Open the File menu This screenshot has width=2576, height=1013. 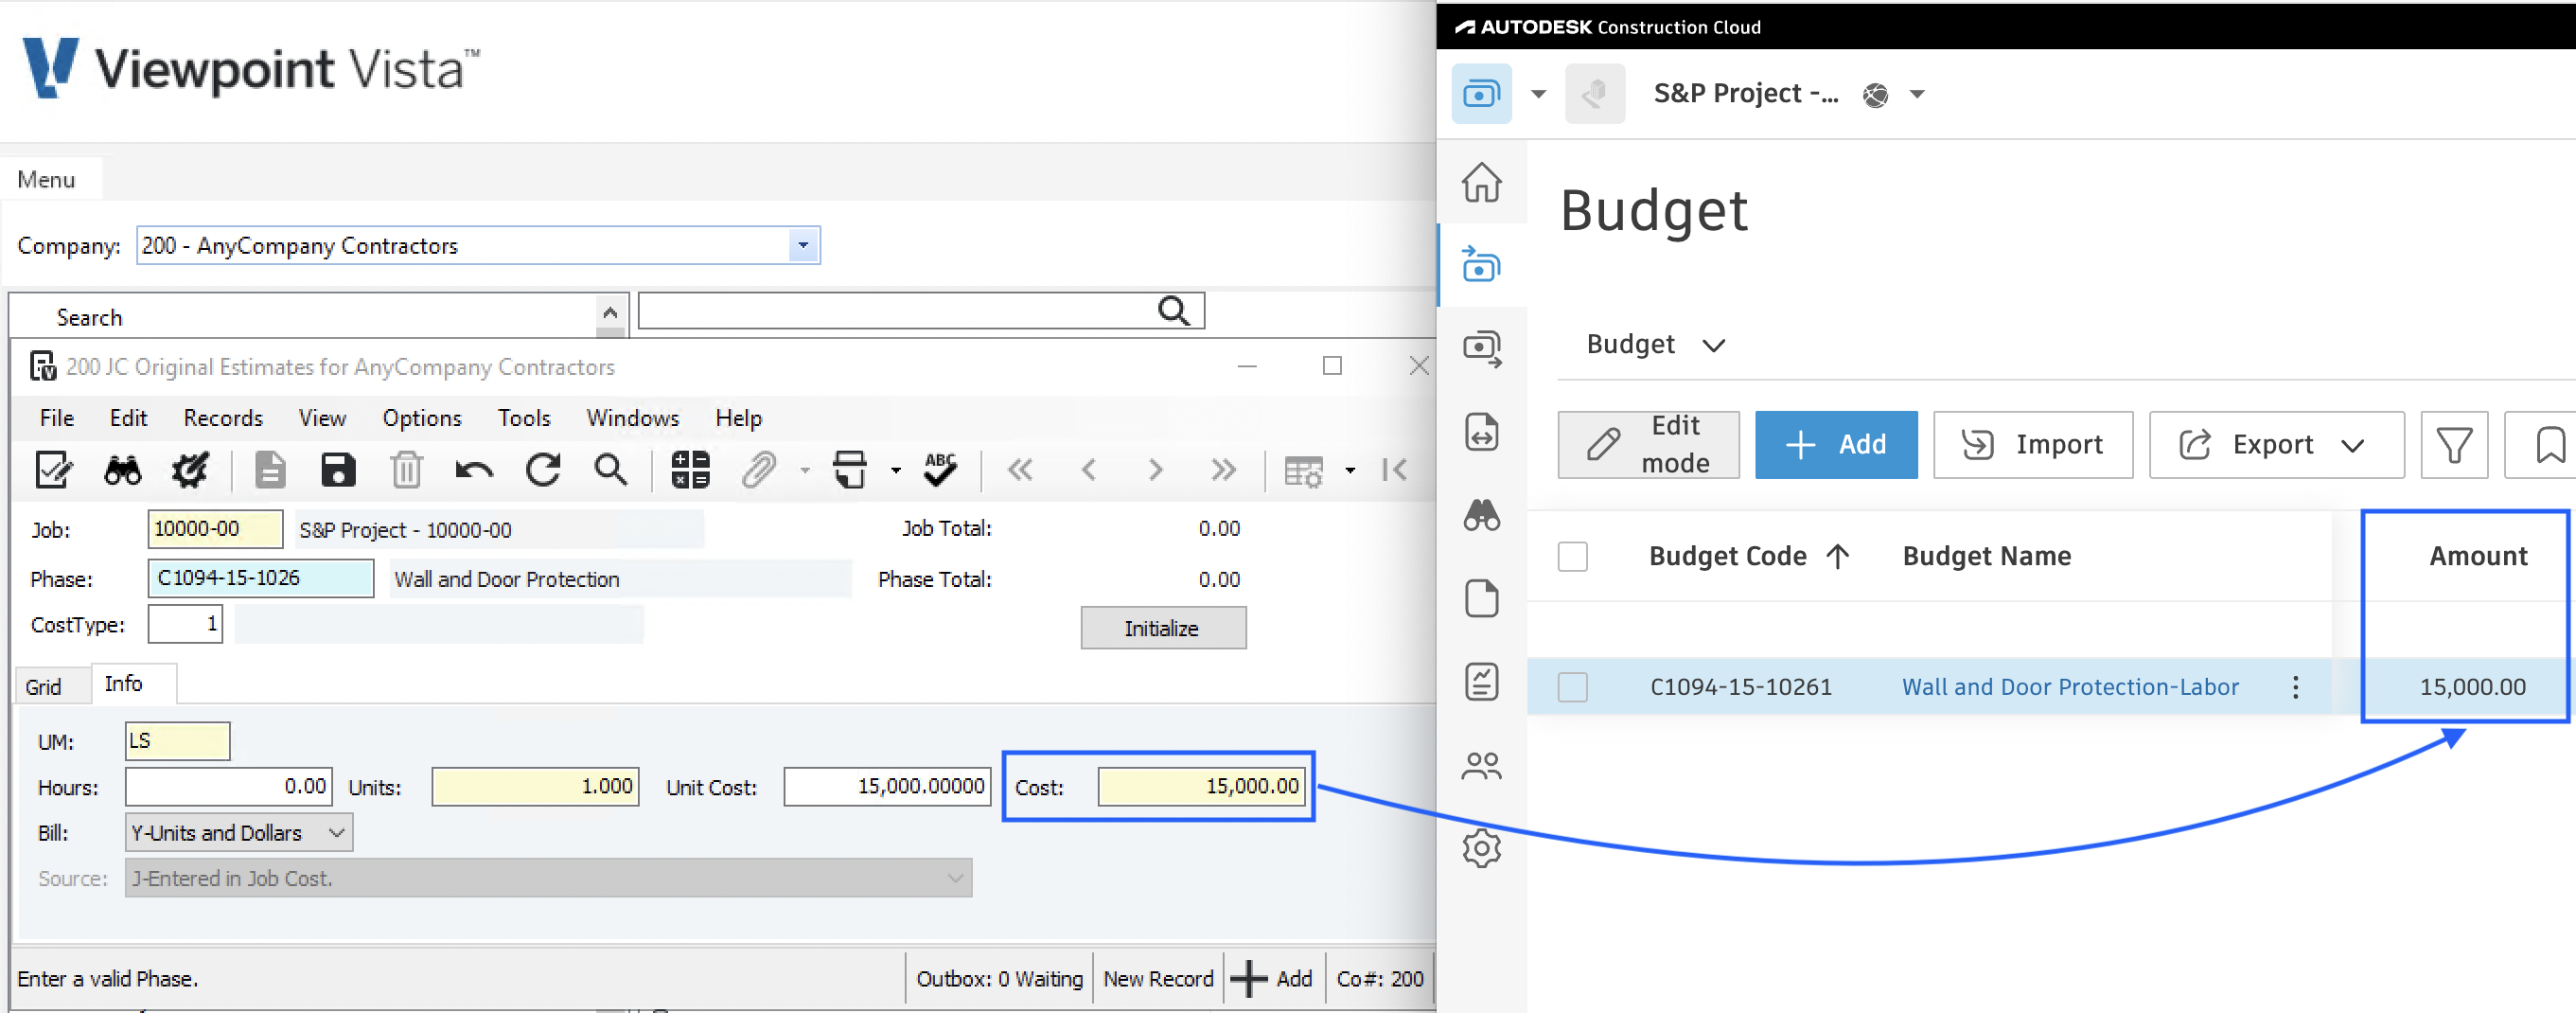pyautogui.click(x=57, y=417)
